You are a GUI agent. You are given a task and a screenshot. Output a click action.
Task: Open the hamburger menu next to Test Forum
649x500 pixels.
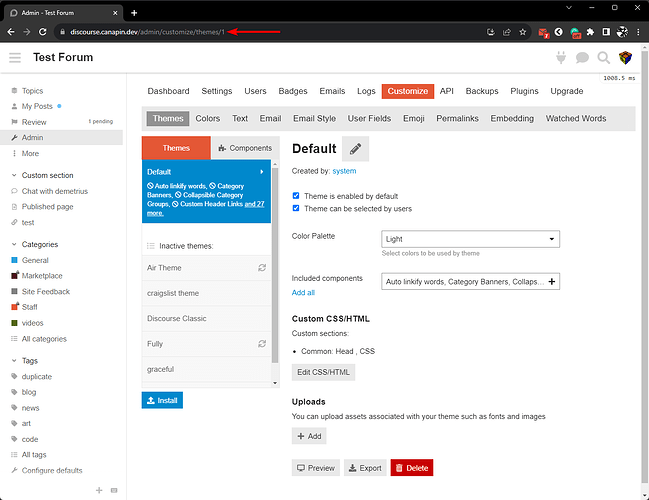click(15, 58)
